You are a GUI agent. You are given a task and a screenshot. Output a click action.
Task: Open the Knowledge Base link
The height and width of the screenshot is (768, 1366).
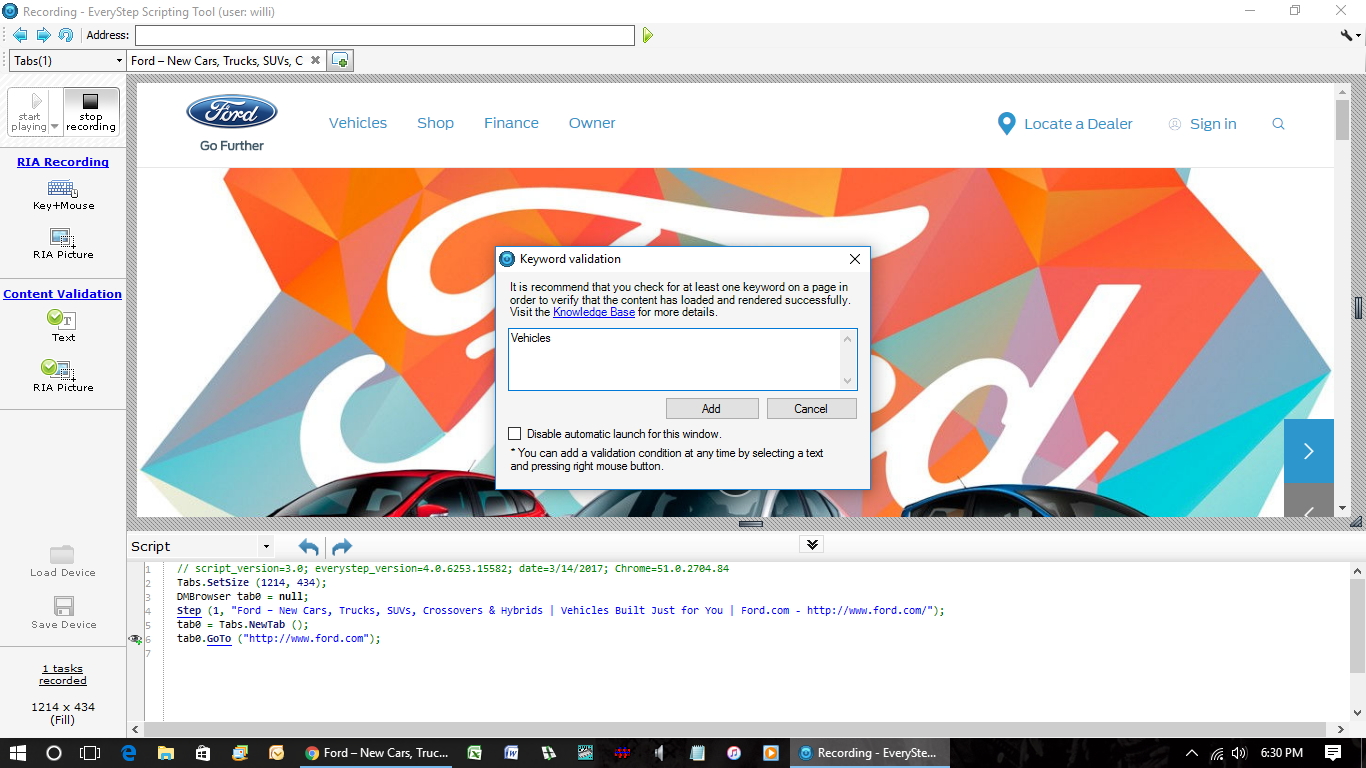coord(594,312)
